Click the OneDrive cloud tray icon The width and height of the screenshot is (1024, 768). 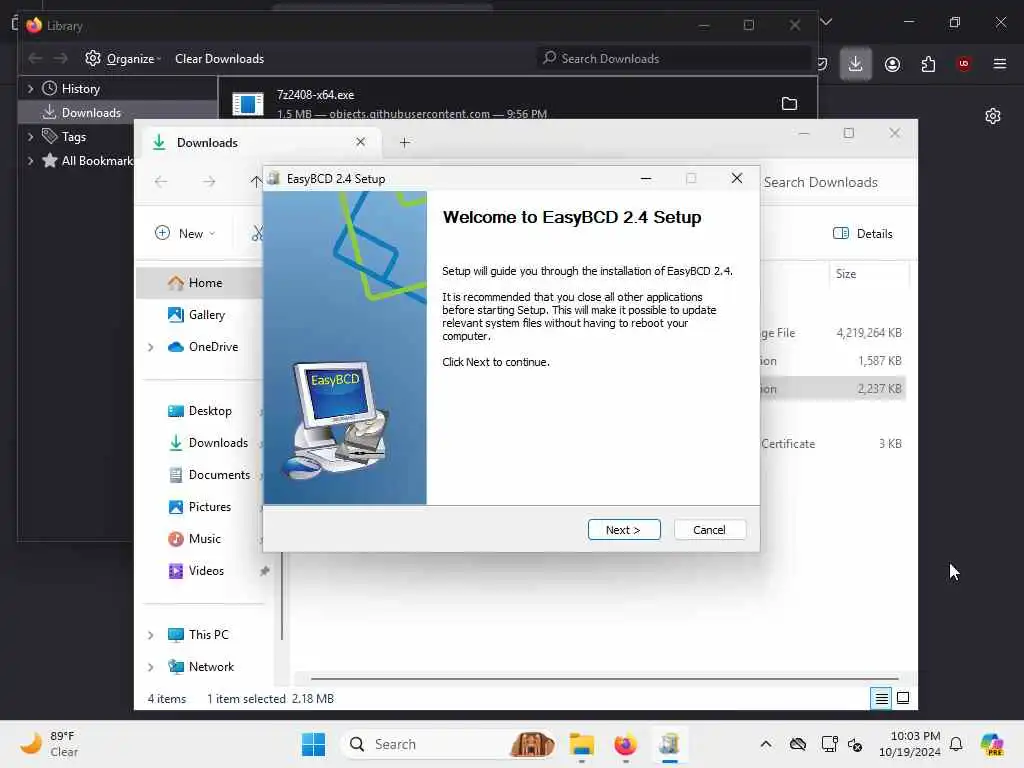pyautogui.click(x=798, y=744)
